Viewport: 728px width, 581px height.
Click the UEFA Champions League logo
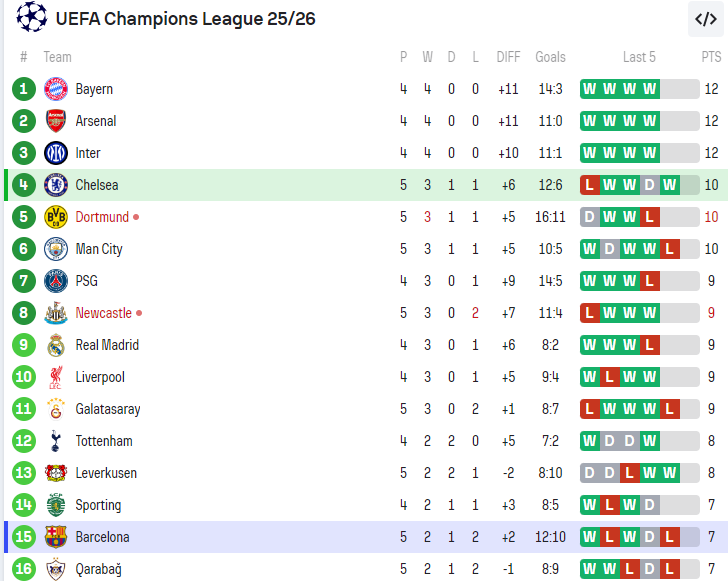tap(32, 17)
